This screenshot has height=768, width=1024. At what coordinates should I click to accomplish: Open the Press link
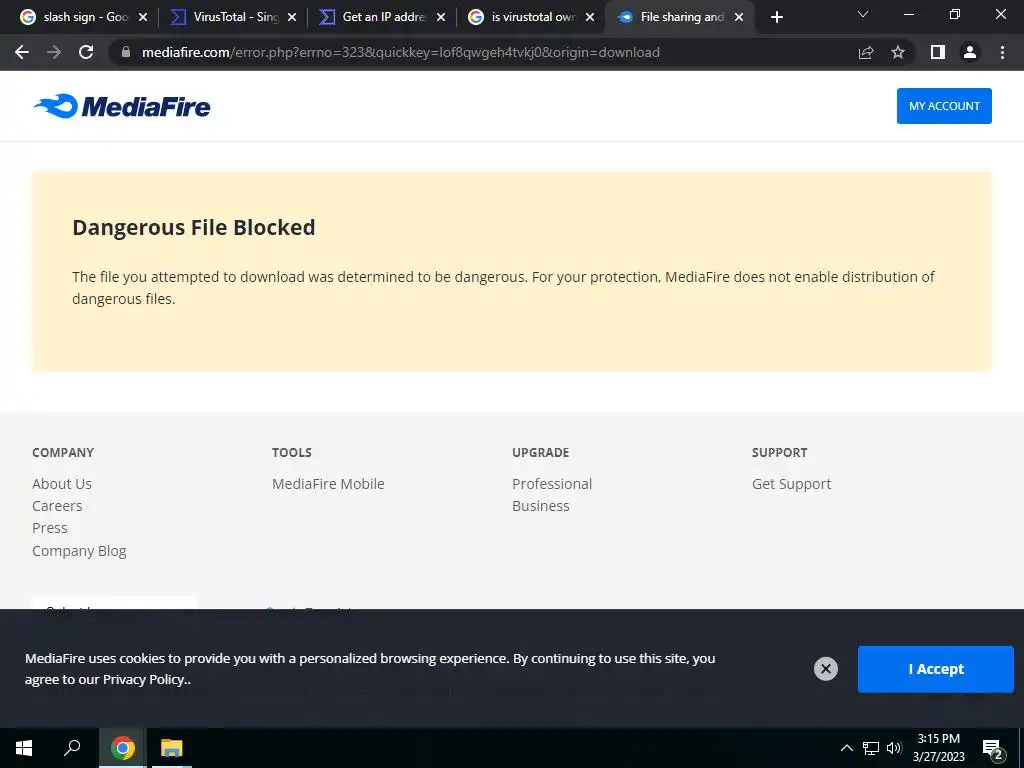(50, 528)
